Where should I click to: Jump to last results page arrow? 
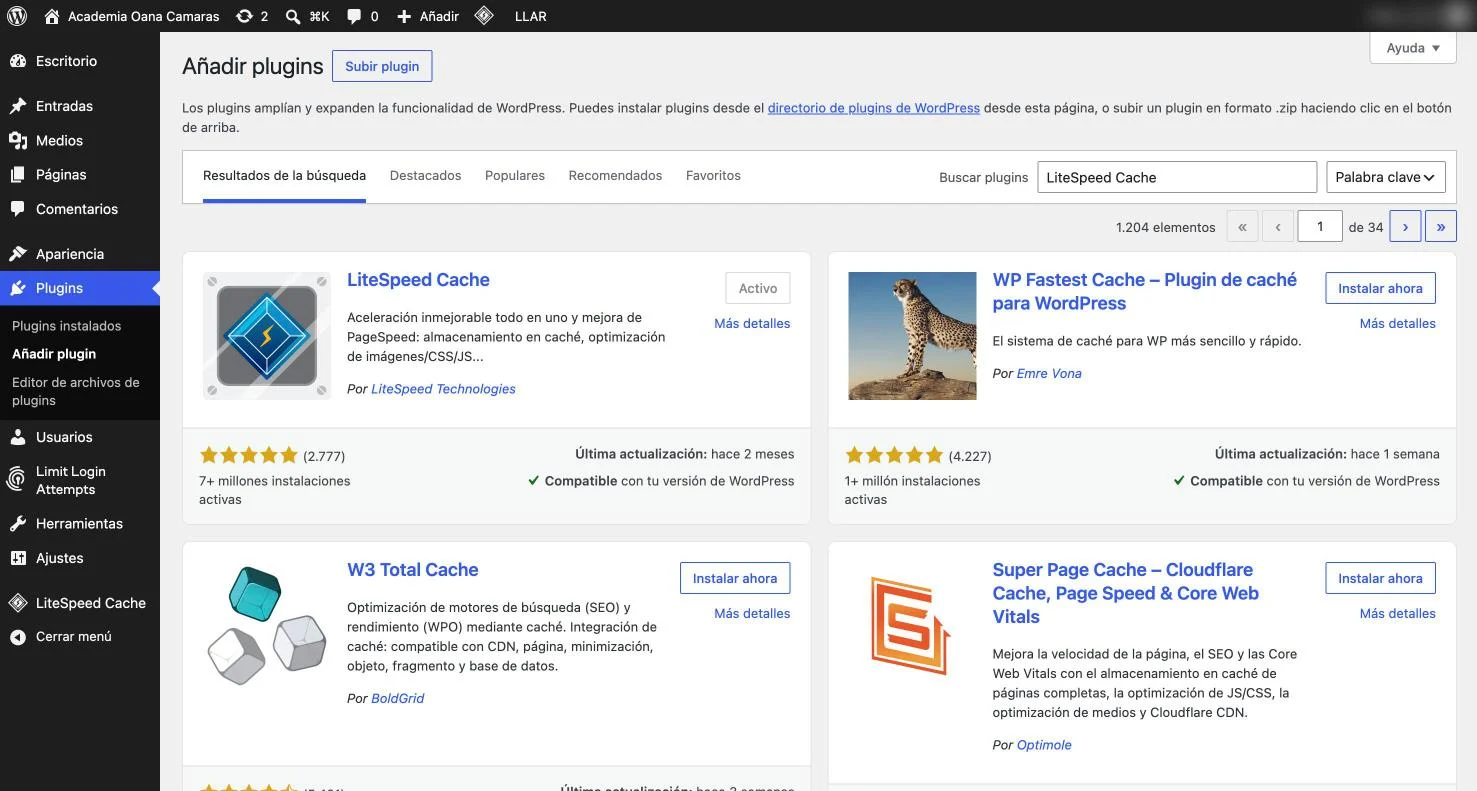(x=1441, y=227)
